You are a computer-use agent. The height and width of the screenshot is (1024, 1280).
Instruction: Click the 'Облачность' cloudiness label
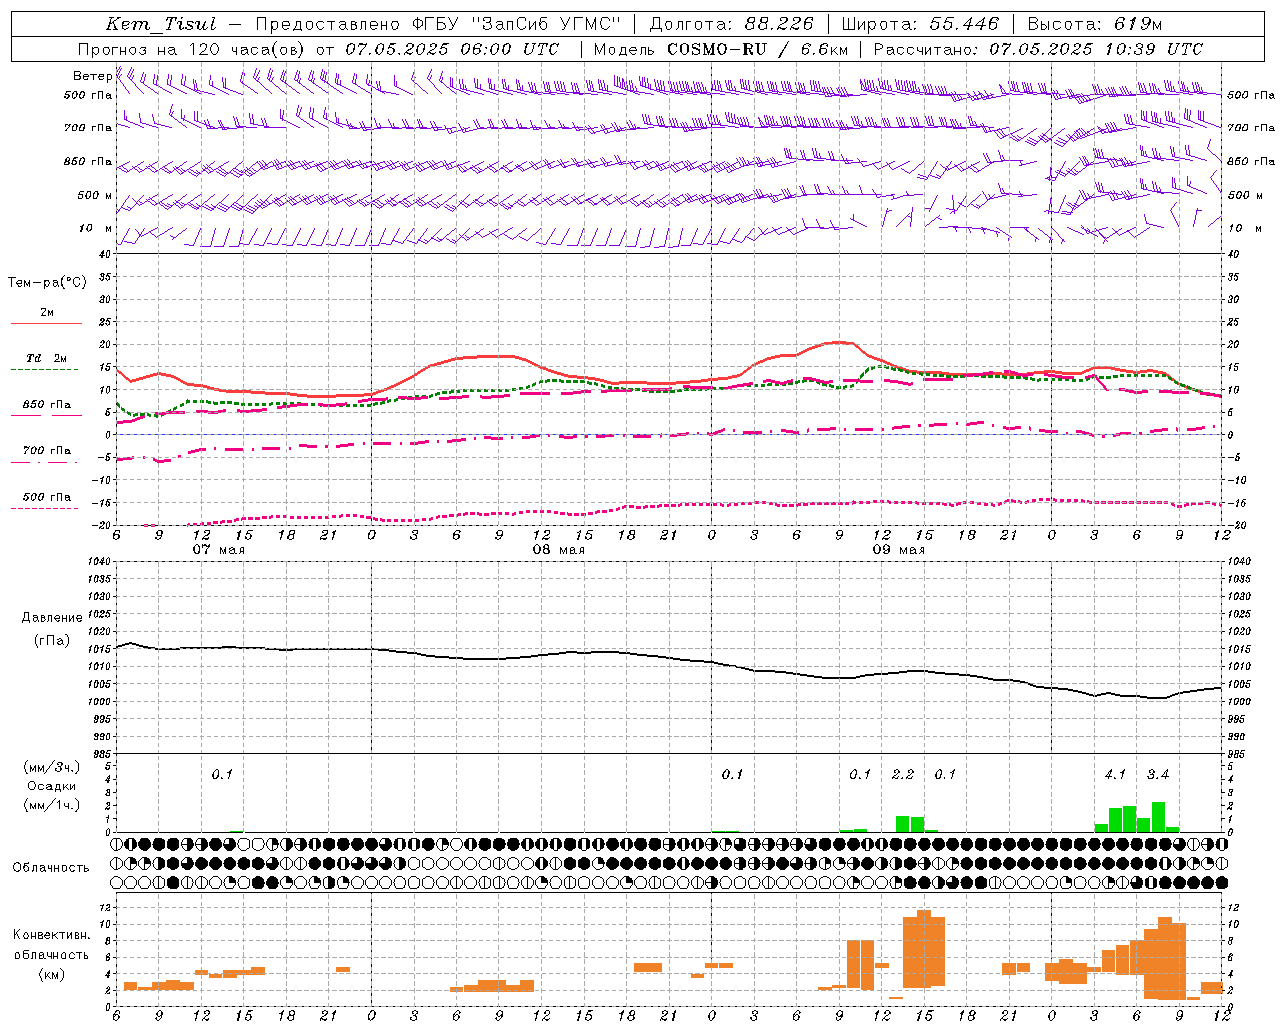pyautogui.click(x=51, y=867)
